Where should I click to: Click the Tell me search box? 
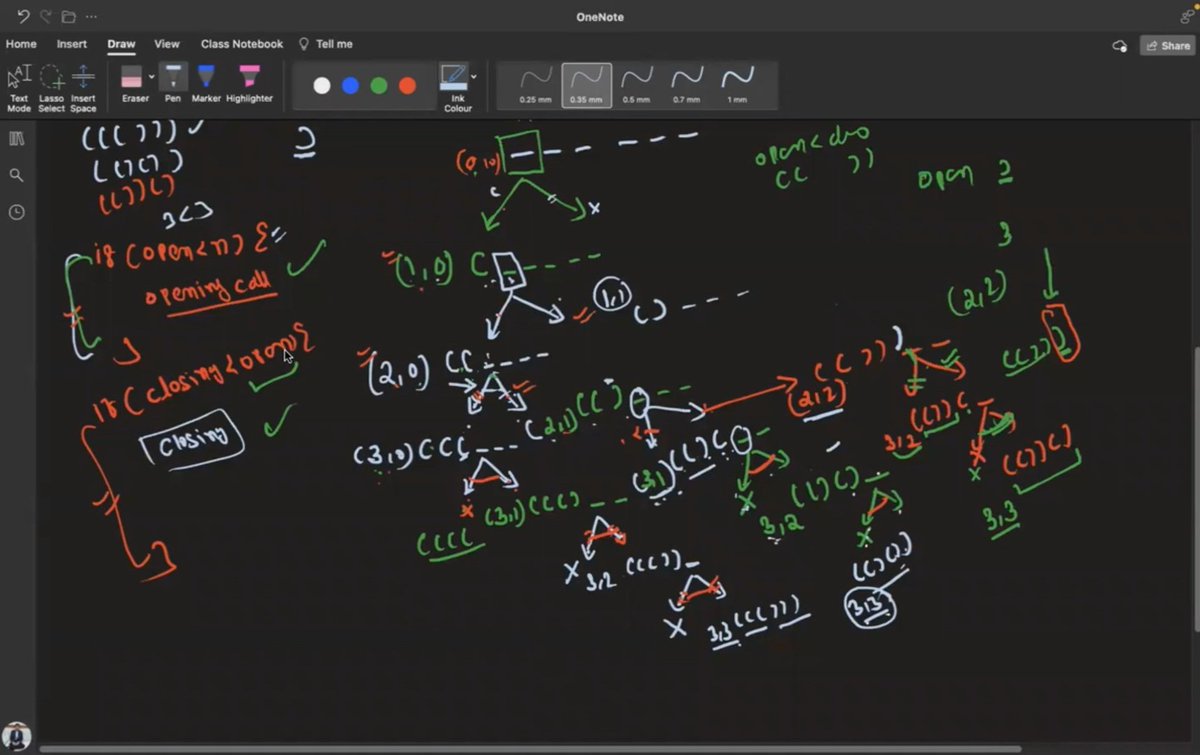click(x=326, y=44)
